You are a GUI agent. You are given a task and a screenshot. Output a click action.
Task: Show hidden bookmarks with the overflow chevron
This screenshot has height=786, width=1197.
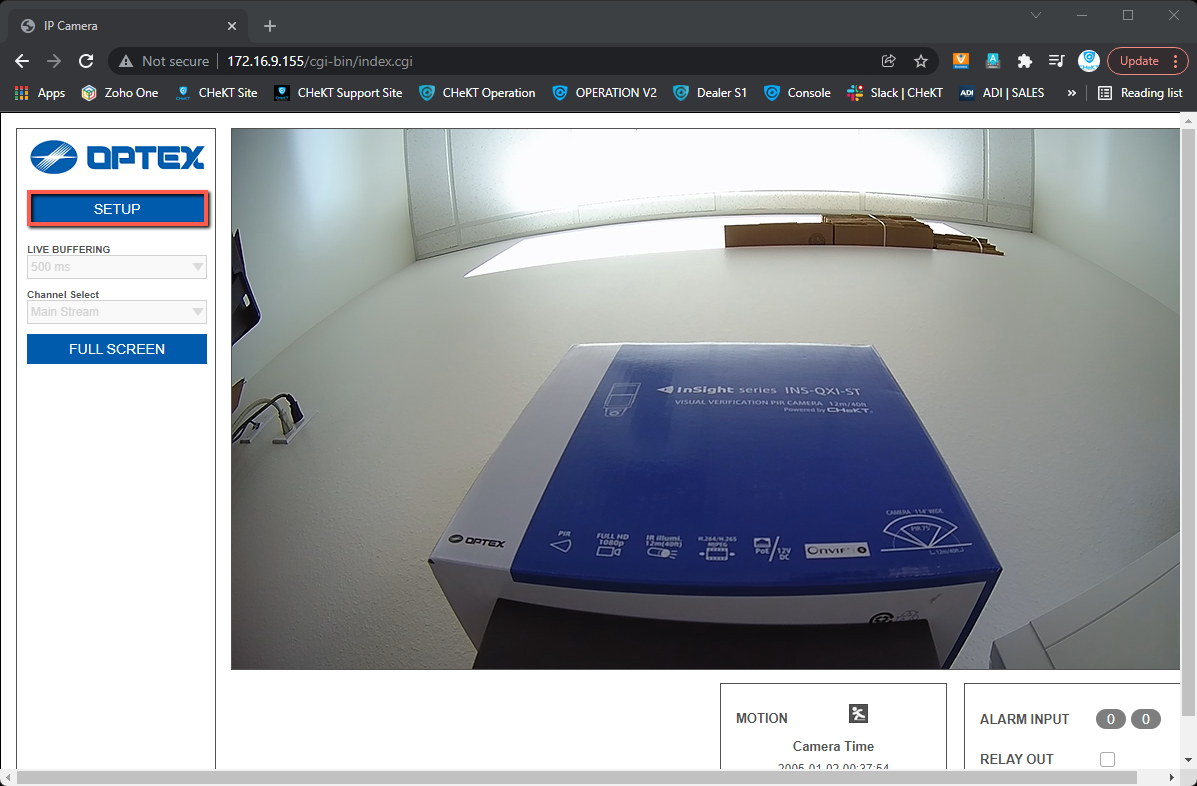pos(1072,93)
